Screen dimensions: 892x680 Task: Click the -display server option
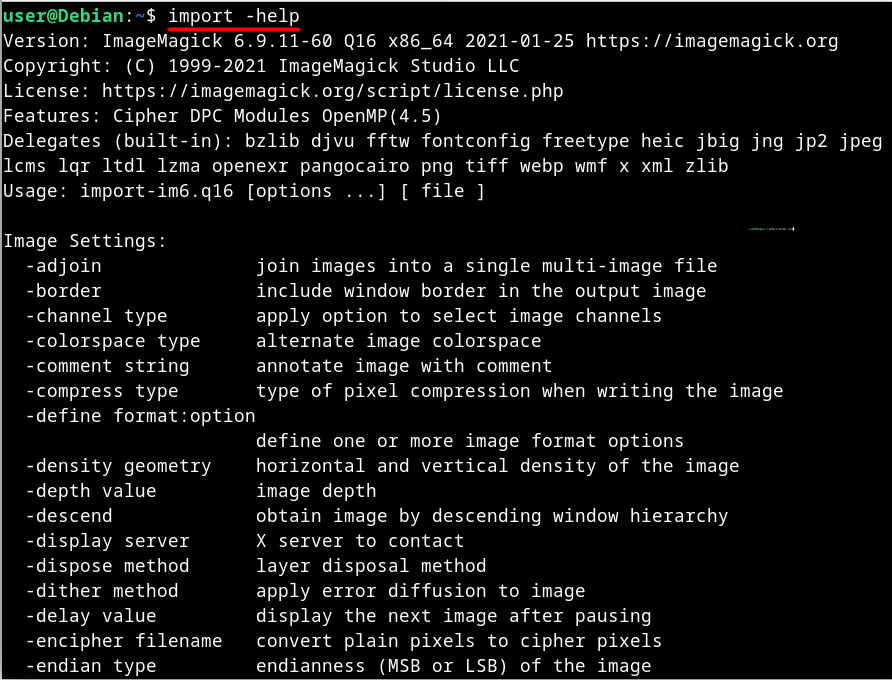(x=108, y=541)
